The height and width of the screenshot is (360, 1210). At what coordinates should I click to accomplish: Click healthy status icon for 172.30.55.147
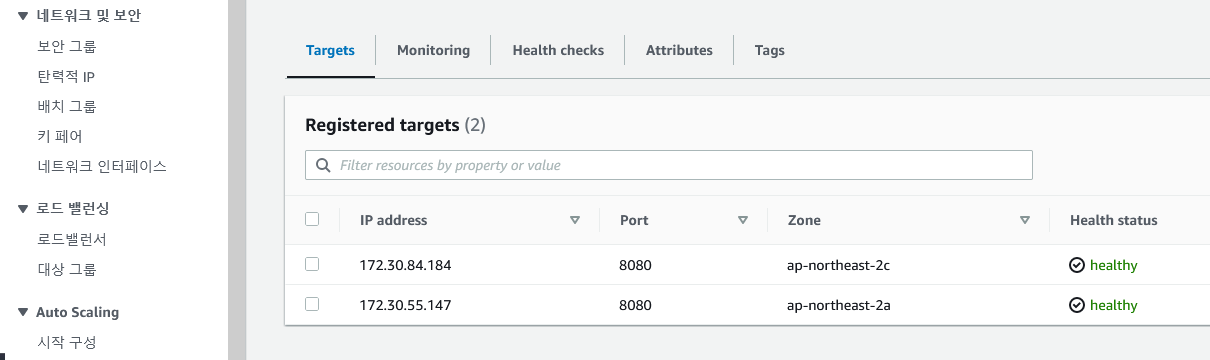1077,305
